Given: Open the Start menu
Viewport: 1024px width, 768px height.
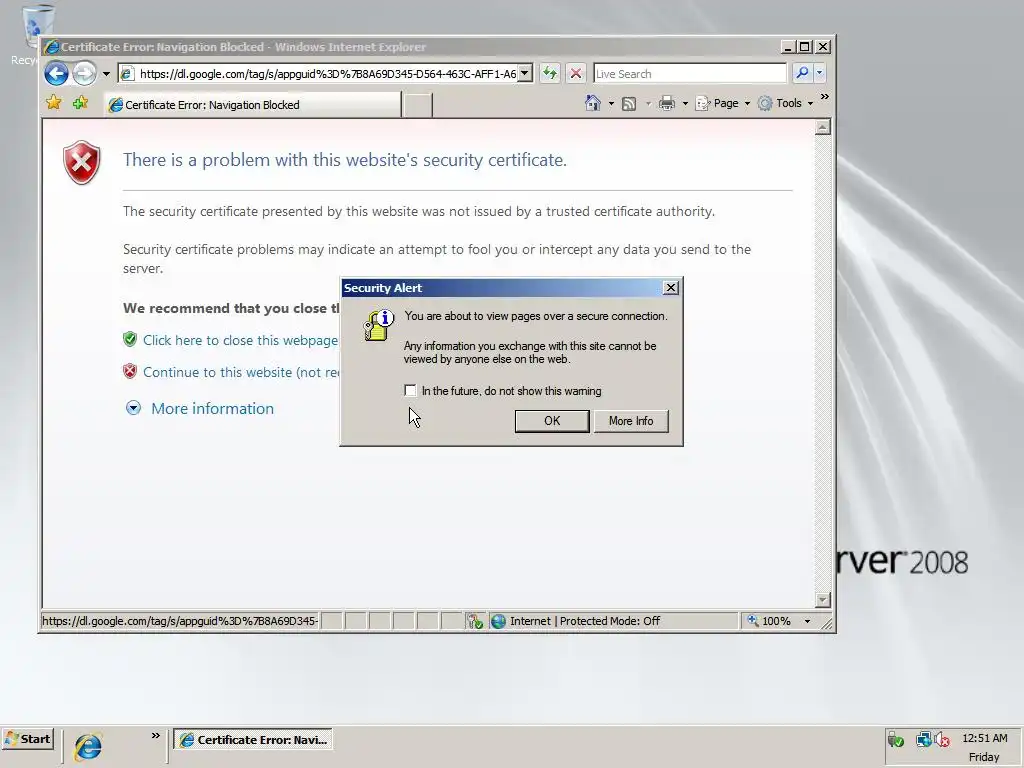Looking at the screenshot, I should 27,739.
